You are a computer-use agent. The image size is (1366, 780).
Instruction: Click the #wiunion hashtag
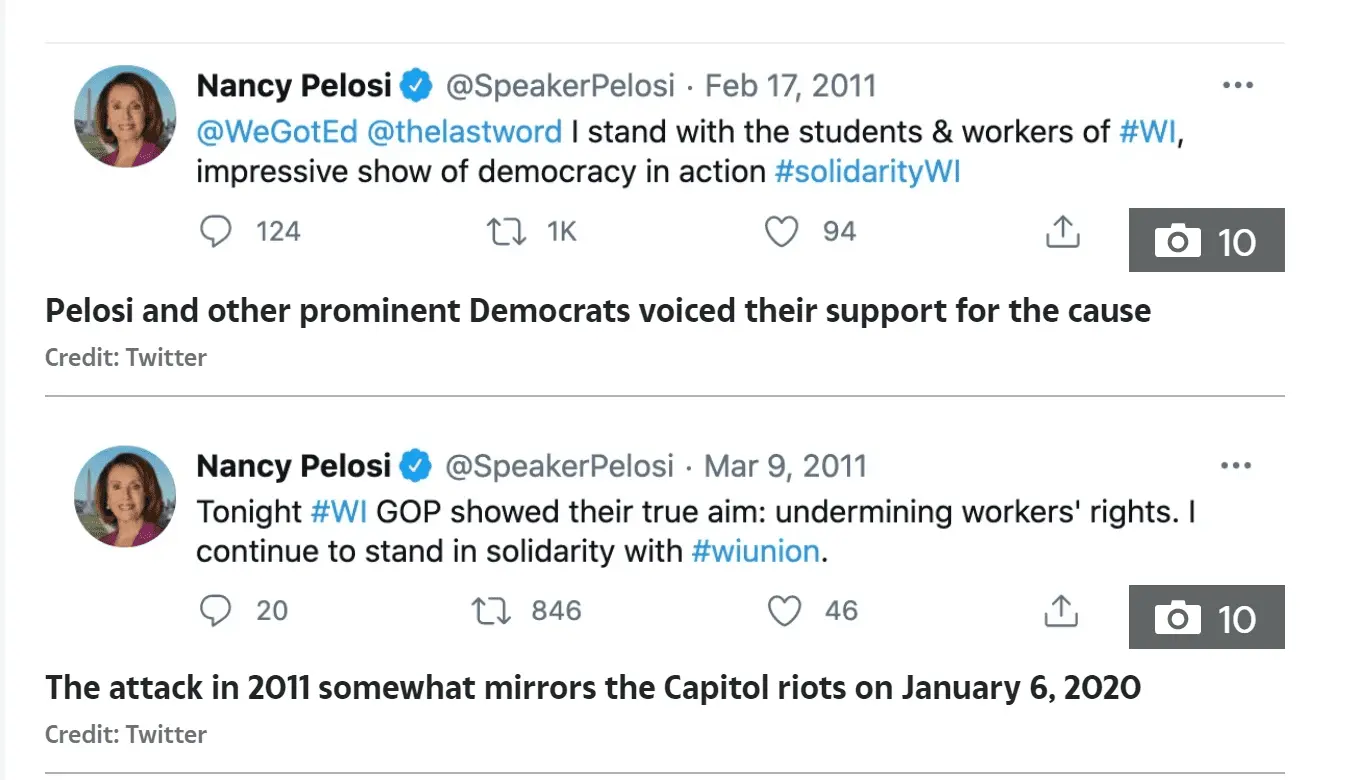(755, 551)
